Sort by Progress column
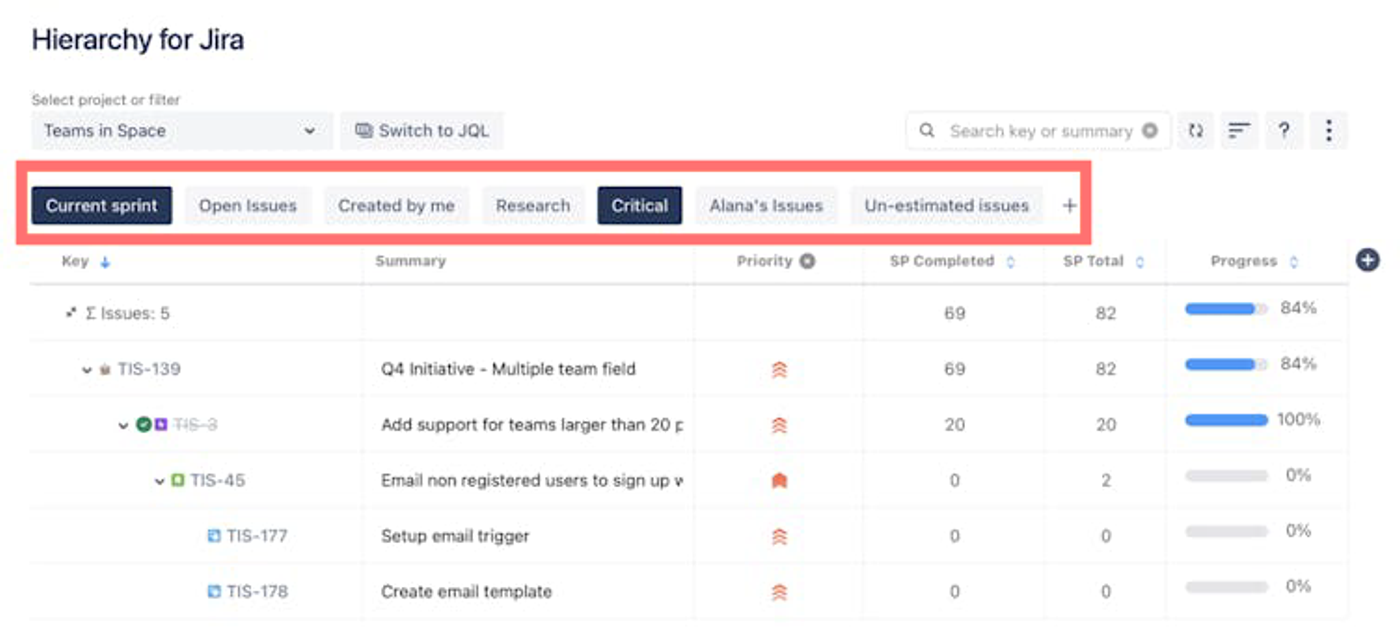This screenshot has width=1400, height=639. 1294,262
